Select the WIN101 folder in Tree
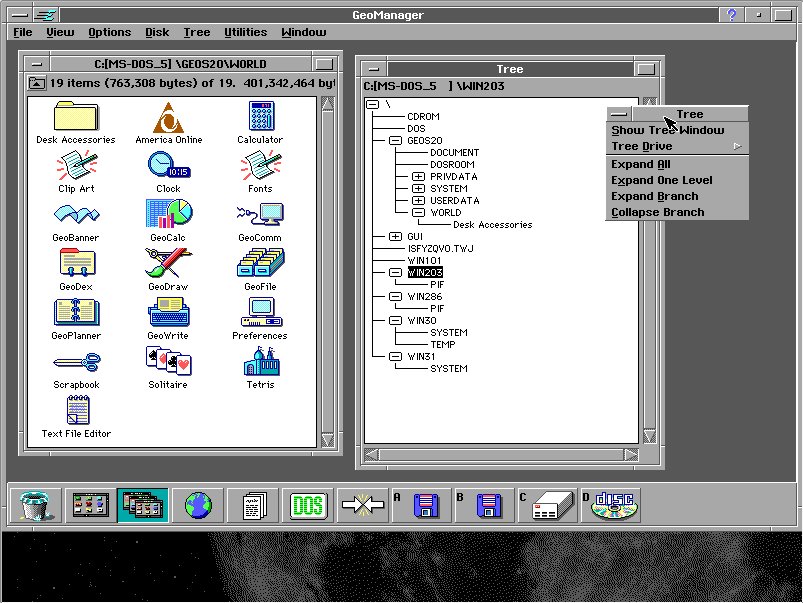The height and width of the screenshot is (603, 803). tap(424, 261)
